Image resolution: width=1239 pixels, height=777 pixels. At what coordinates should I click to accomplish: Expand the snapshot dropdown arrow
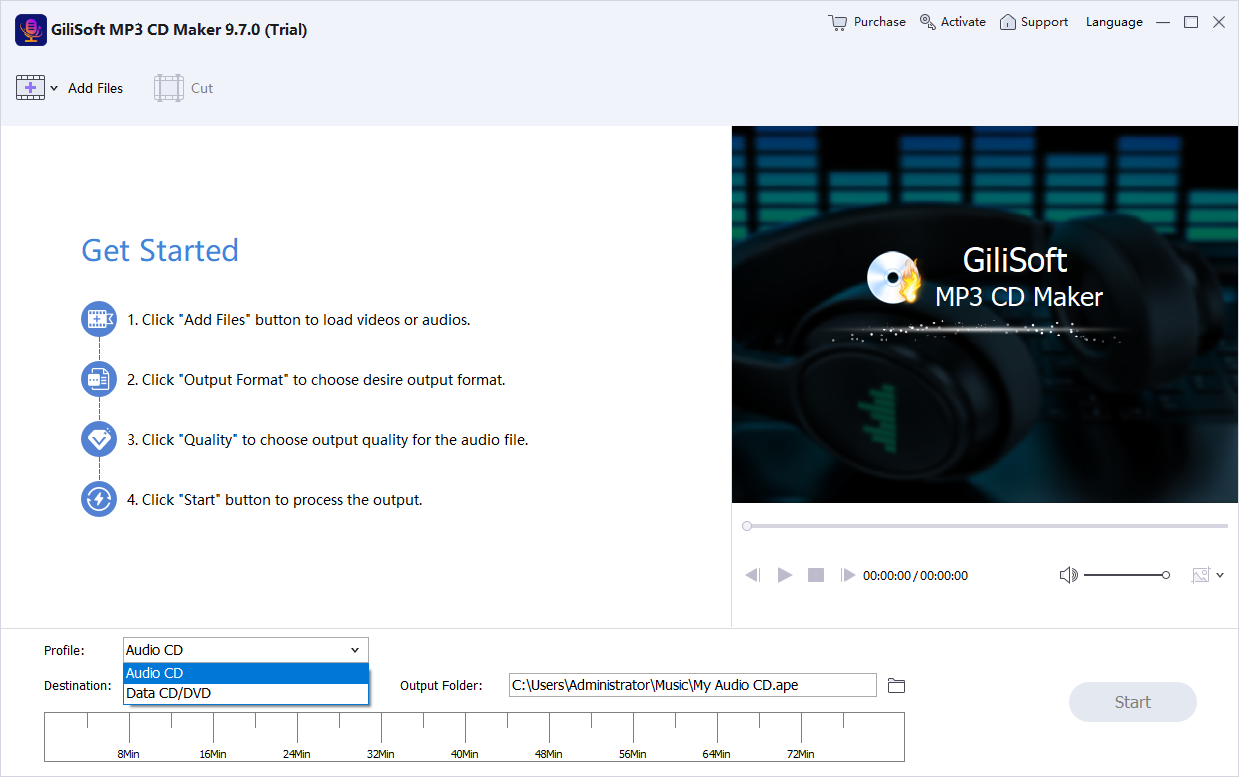(x=1220, y=576)
